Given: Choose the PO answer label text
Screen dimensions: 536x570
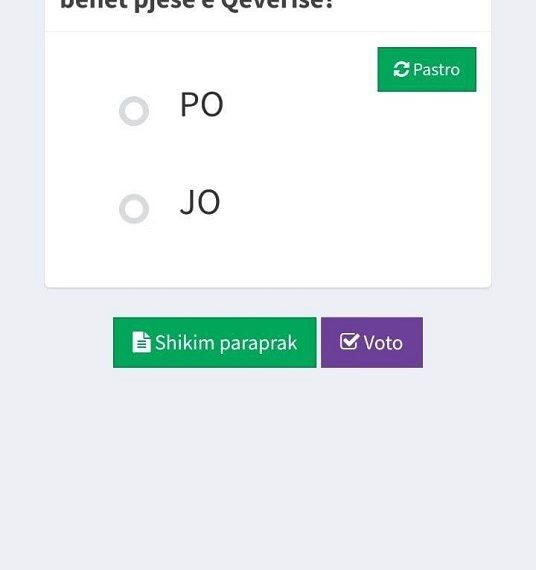Looking at the screenshot, I should coord(201,104).
